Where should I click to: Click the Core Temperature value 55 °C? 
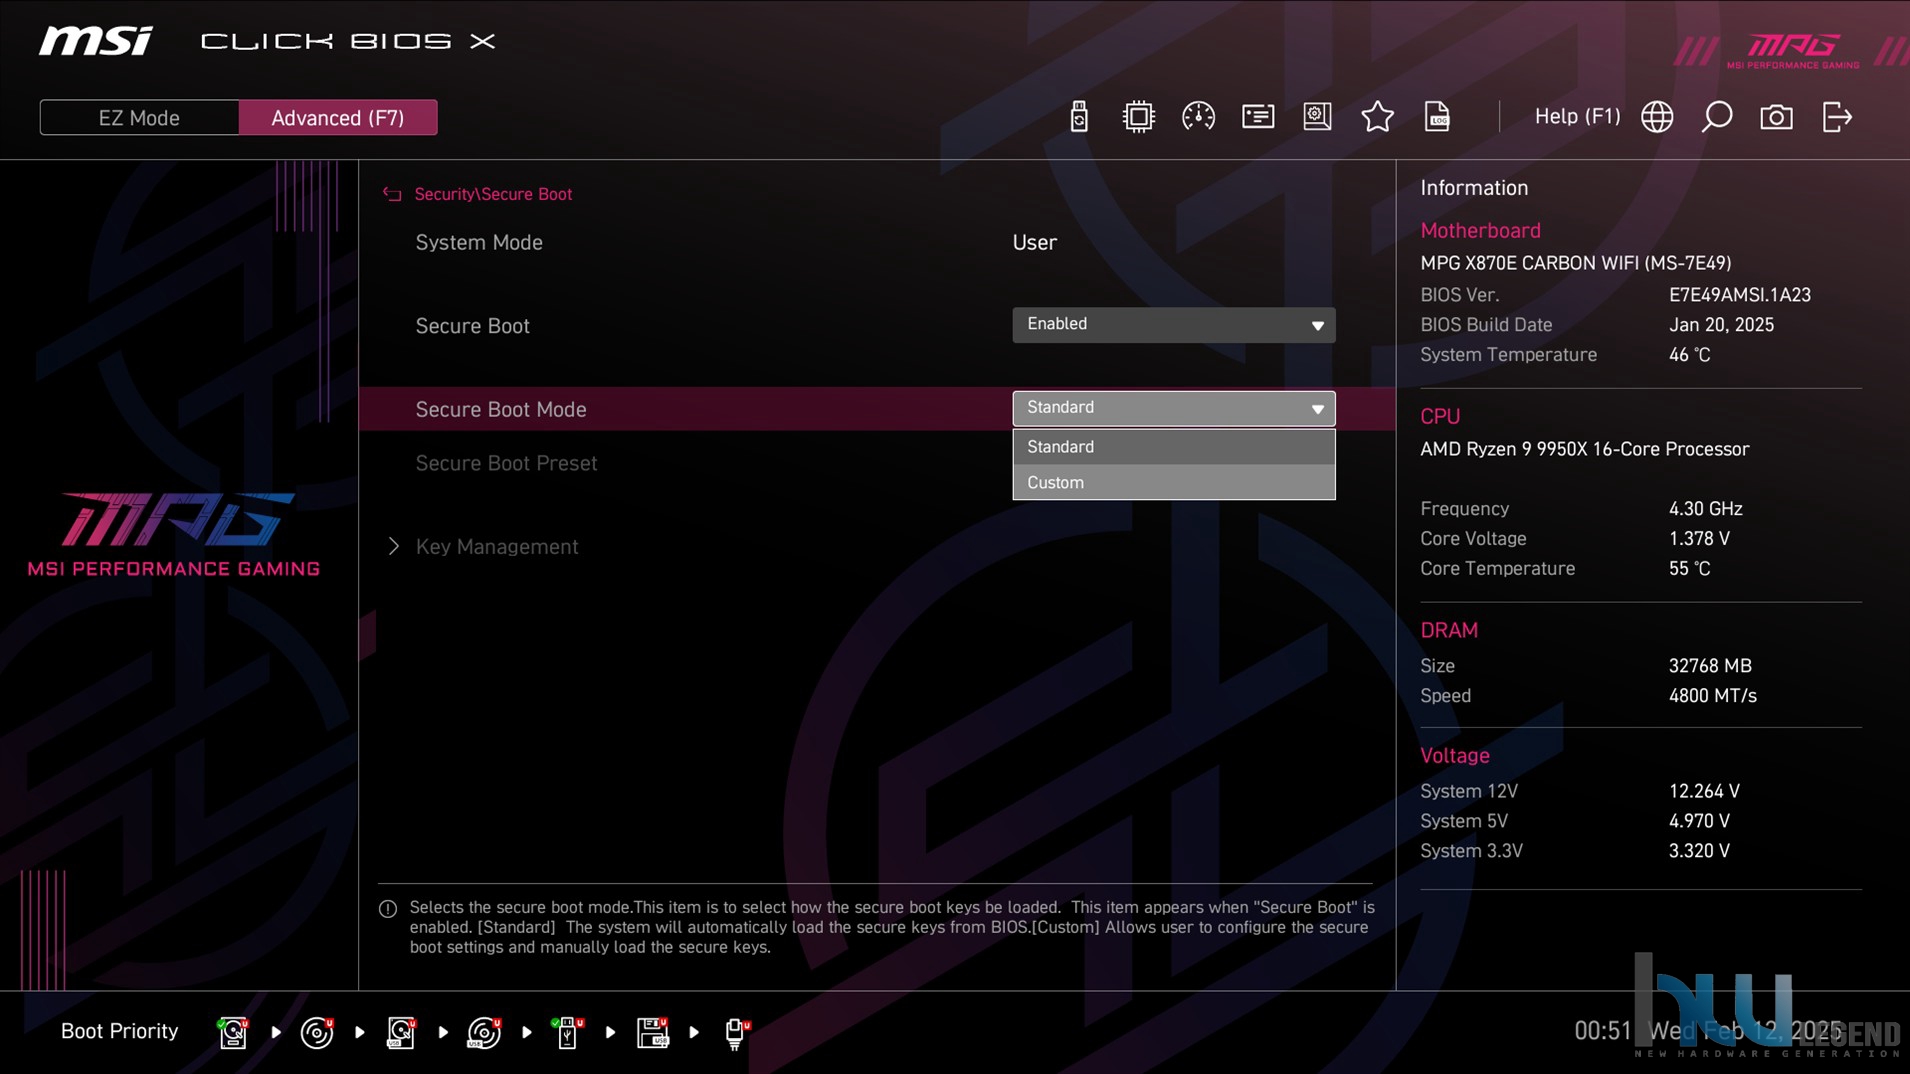(1689, 569)
